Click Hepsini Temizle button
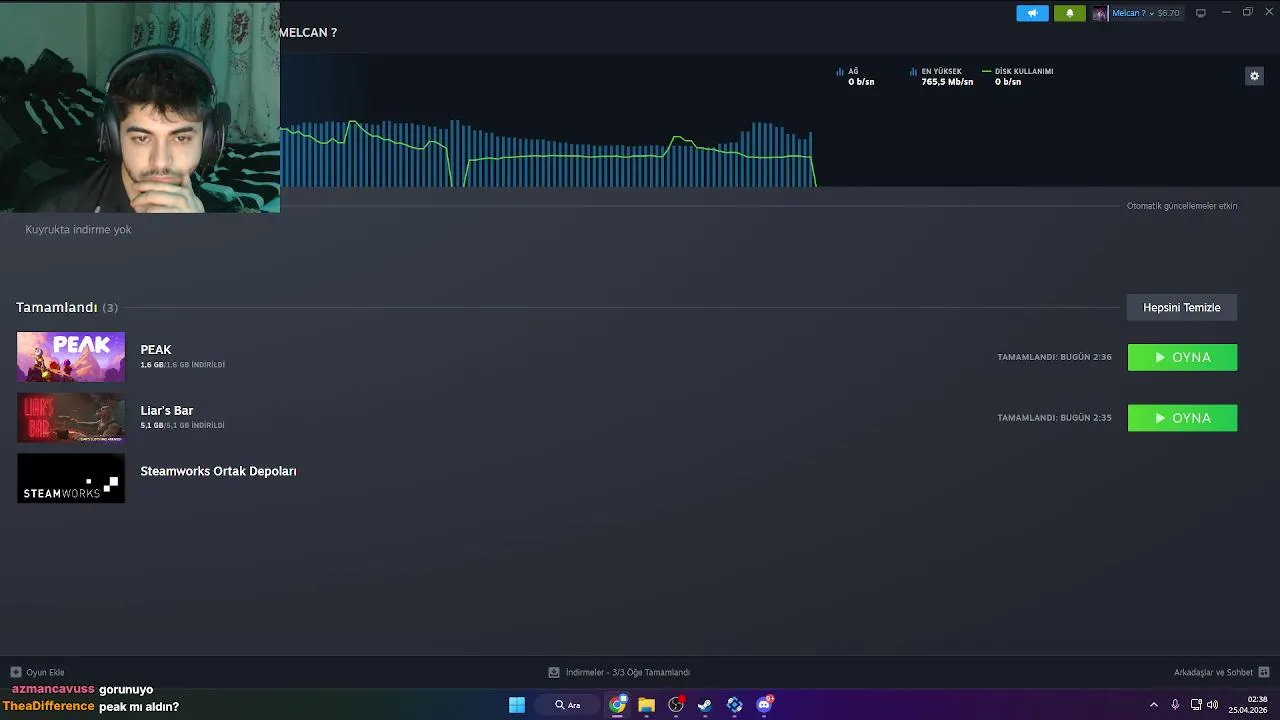 1182,307
